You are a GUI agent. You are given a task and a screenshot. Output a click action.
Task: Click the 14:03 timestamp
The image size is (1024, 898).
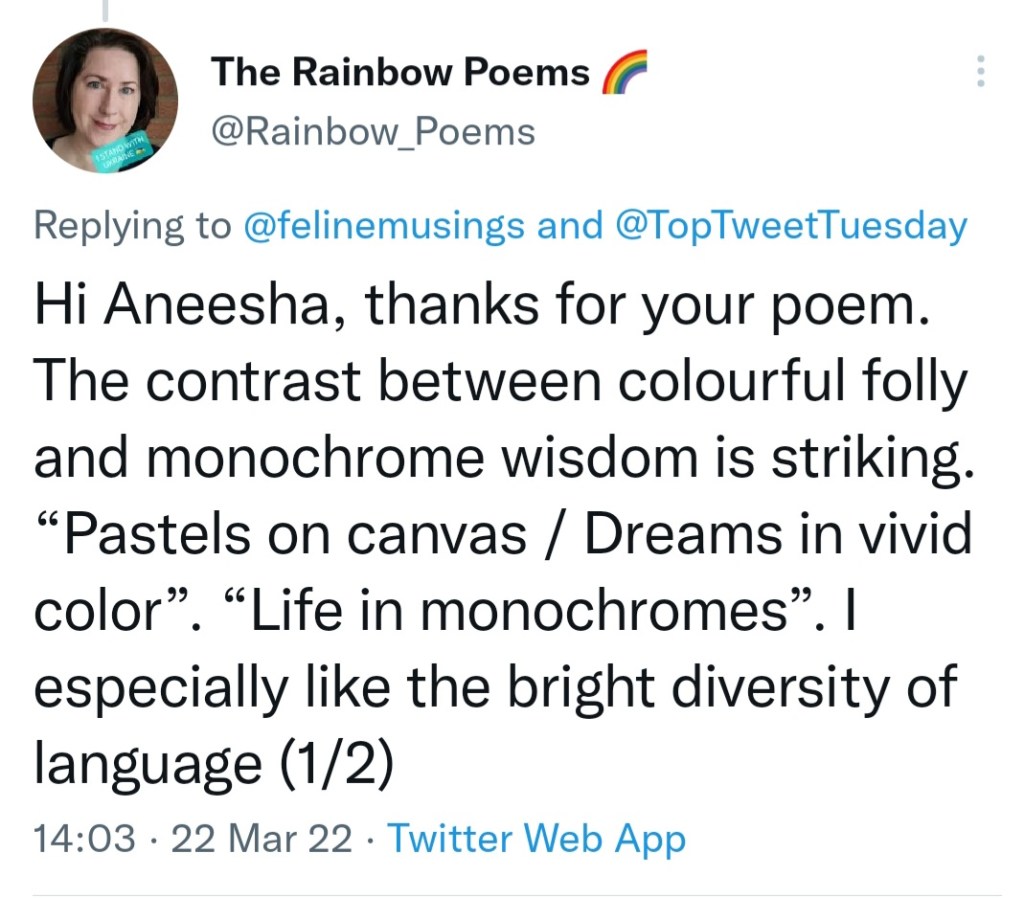pyautogui.click(x=84, y=837)
